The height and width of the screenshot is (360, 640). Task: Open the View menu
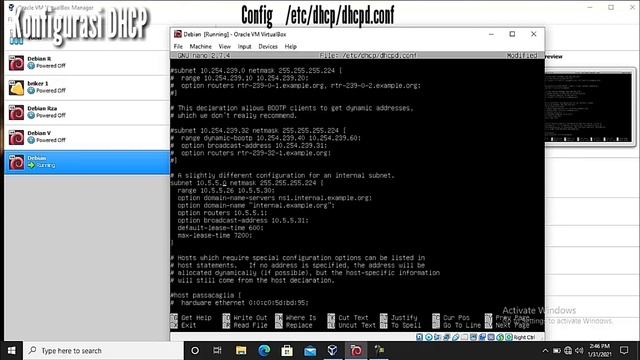[x=224, y=47]
